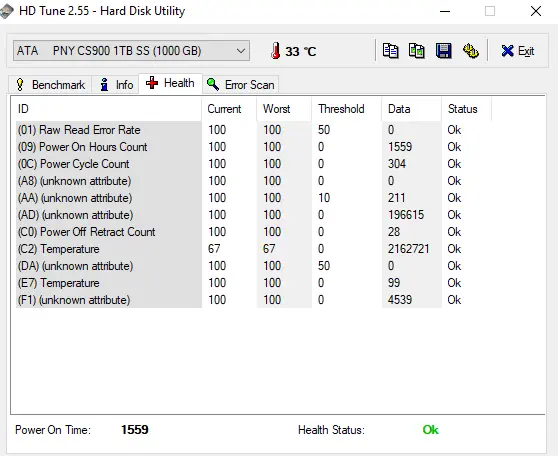The width and height of the screenshot is (558, 456).
Task: Select the Power Cycle Count row
Action: [253, 164]
